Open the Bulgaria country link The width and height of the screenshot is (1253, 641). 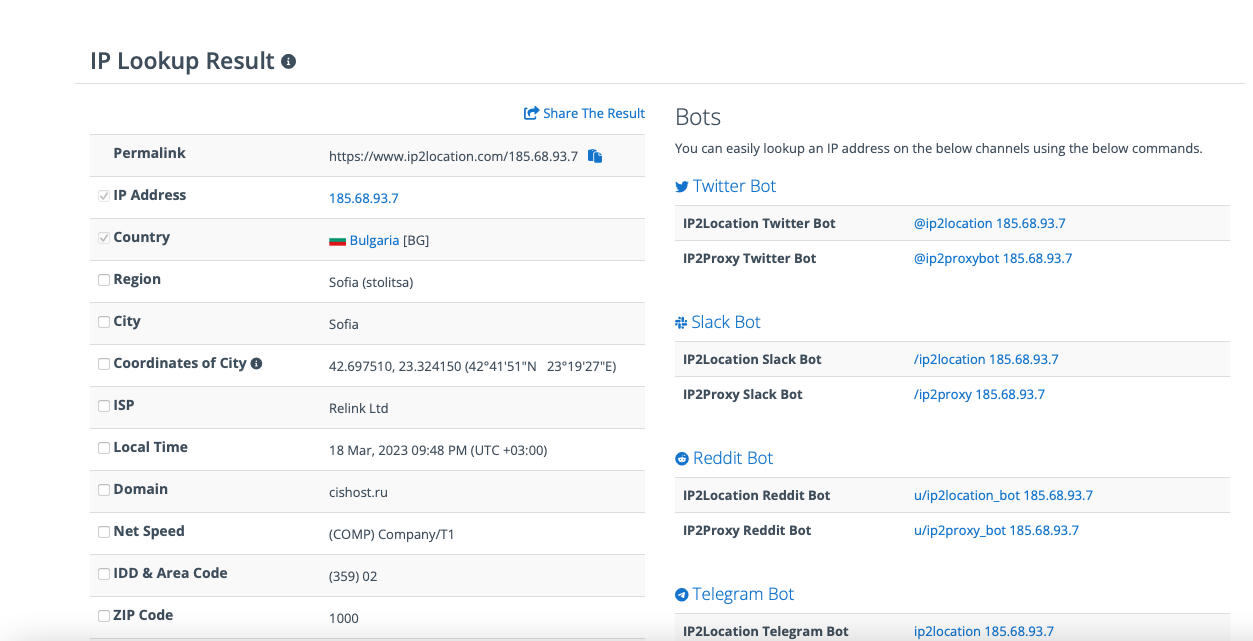374,240
